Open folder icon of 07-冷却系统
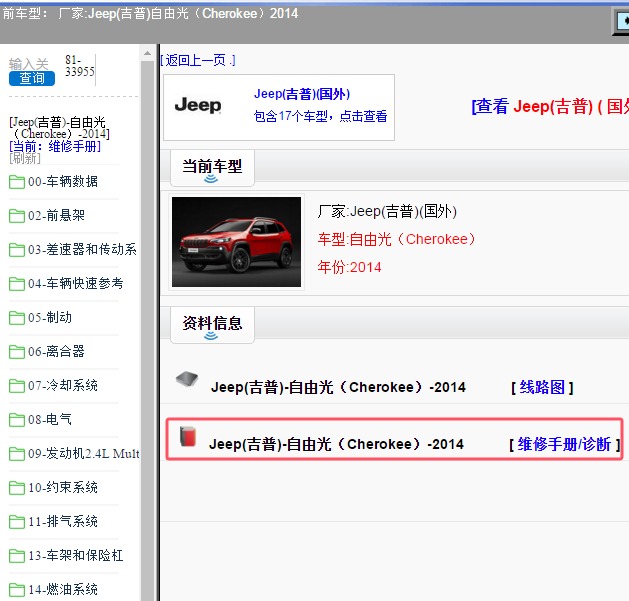 coord(17,386)
